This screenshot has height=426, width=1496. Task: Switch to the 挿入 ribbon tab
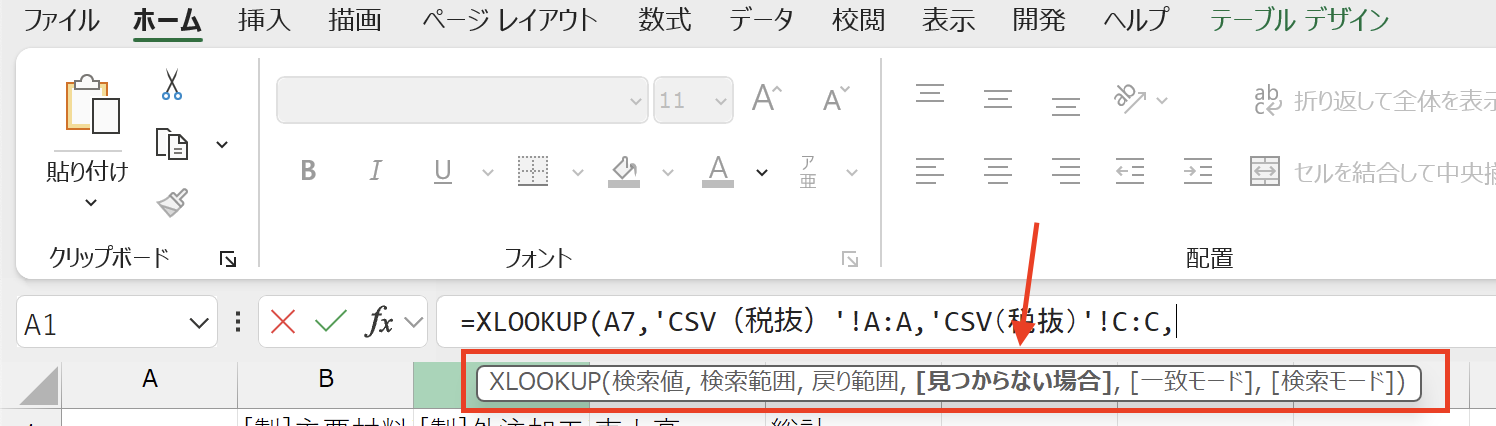click(264, 20)
